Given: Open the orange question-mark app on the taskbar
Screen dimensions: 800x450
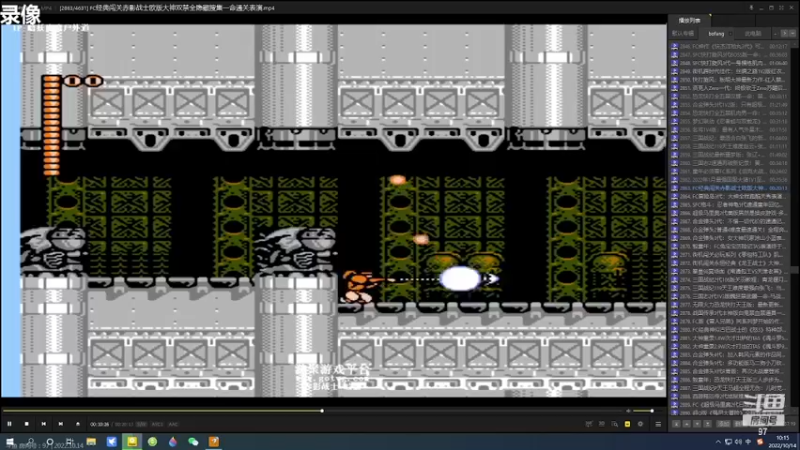Looking at the screenshot, I should [214, 441].
